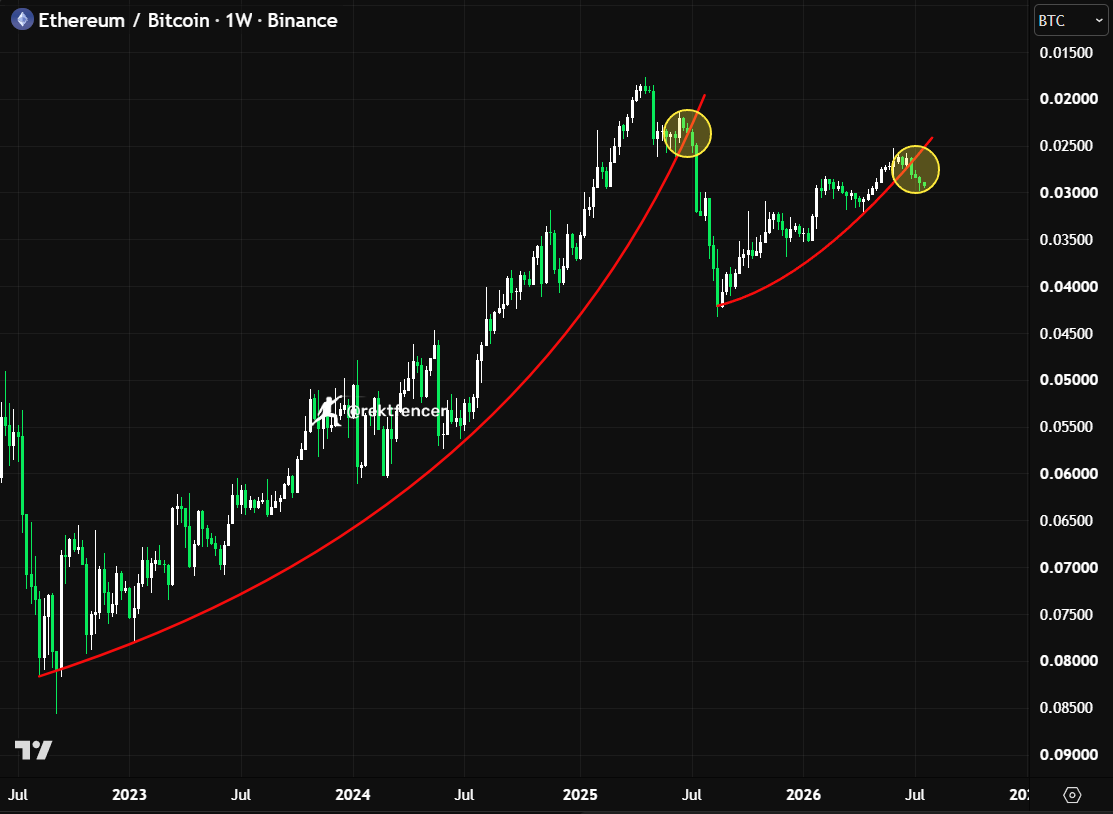This screenshot has height=814, width=1113.
Task: Click the 0.05000 price label
Action: [1068, 380]
